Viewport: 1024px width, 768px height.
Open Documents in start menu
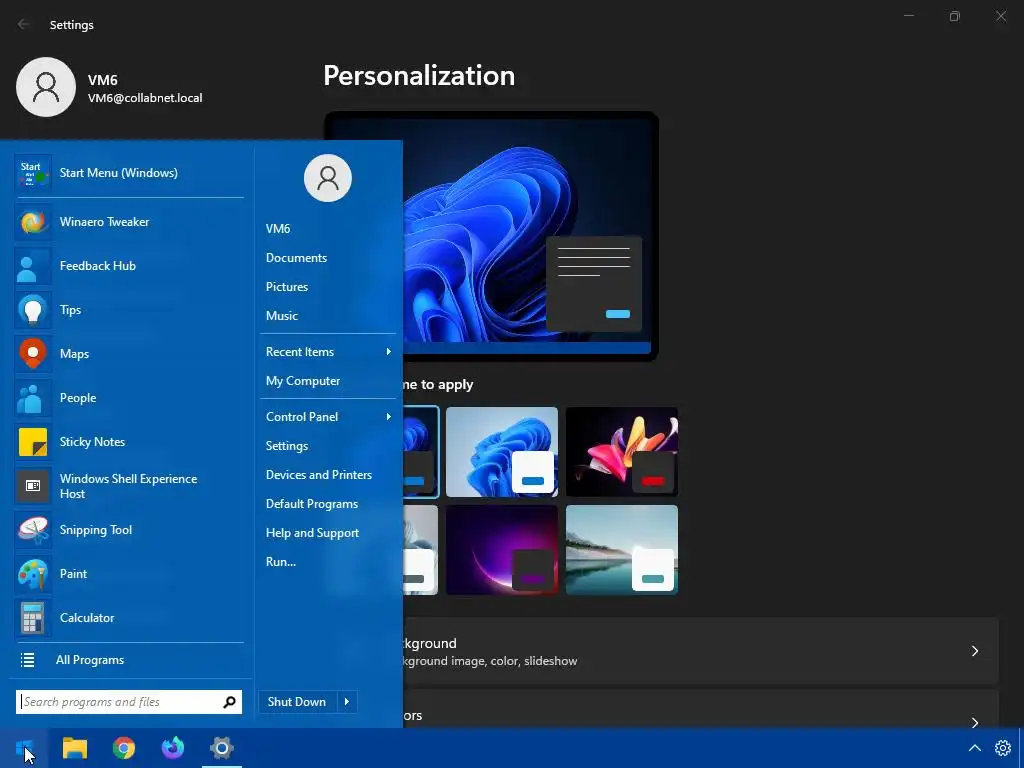pos(296,258)
